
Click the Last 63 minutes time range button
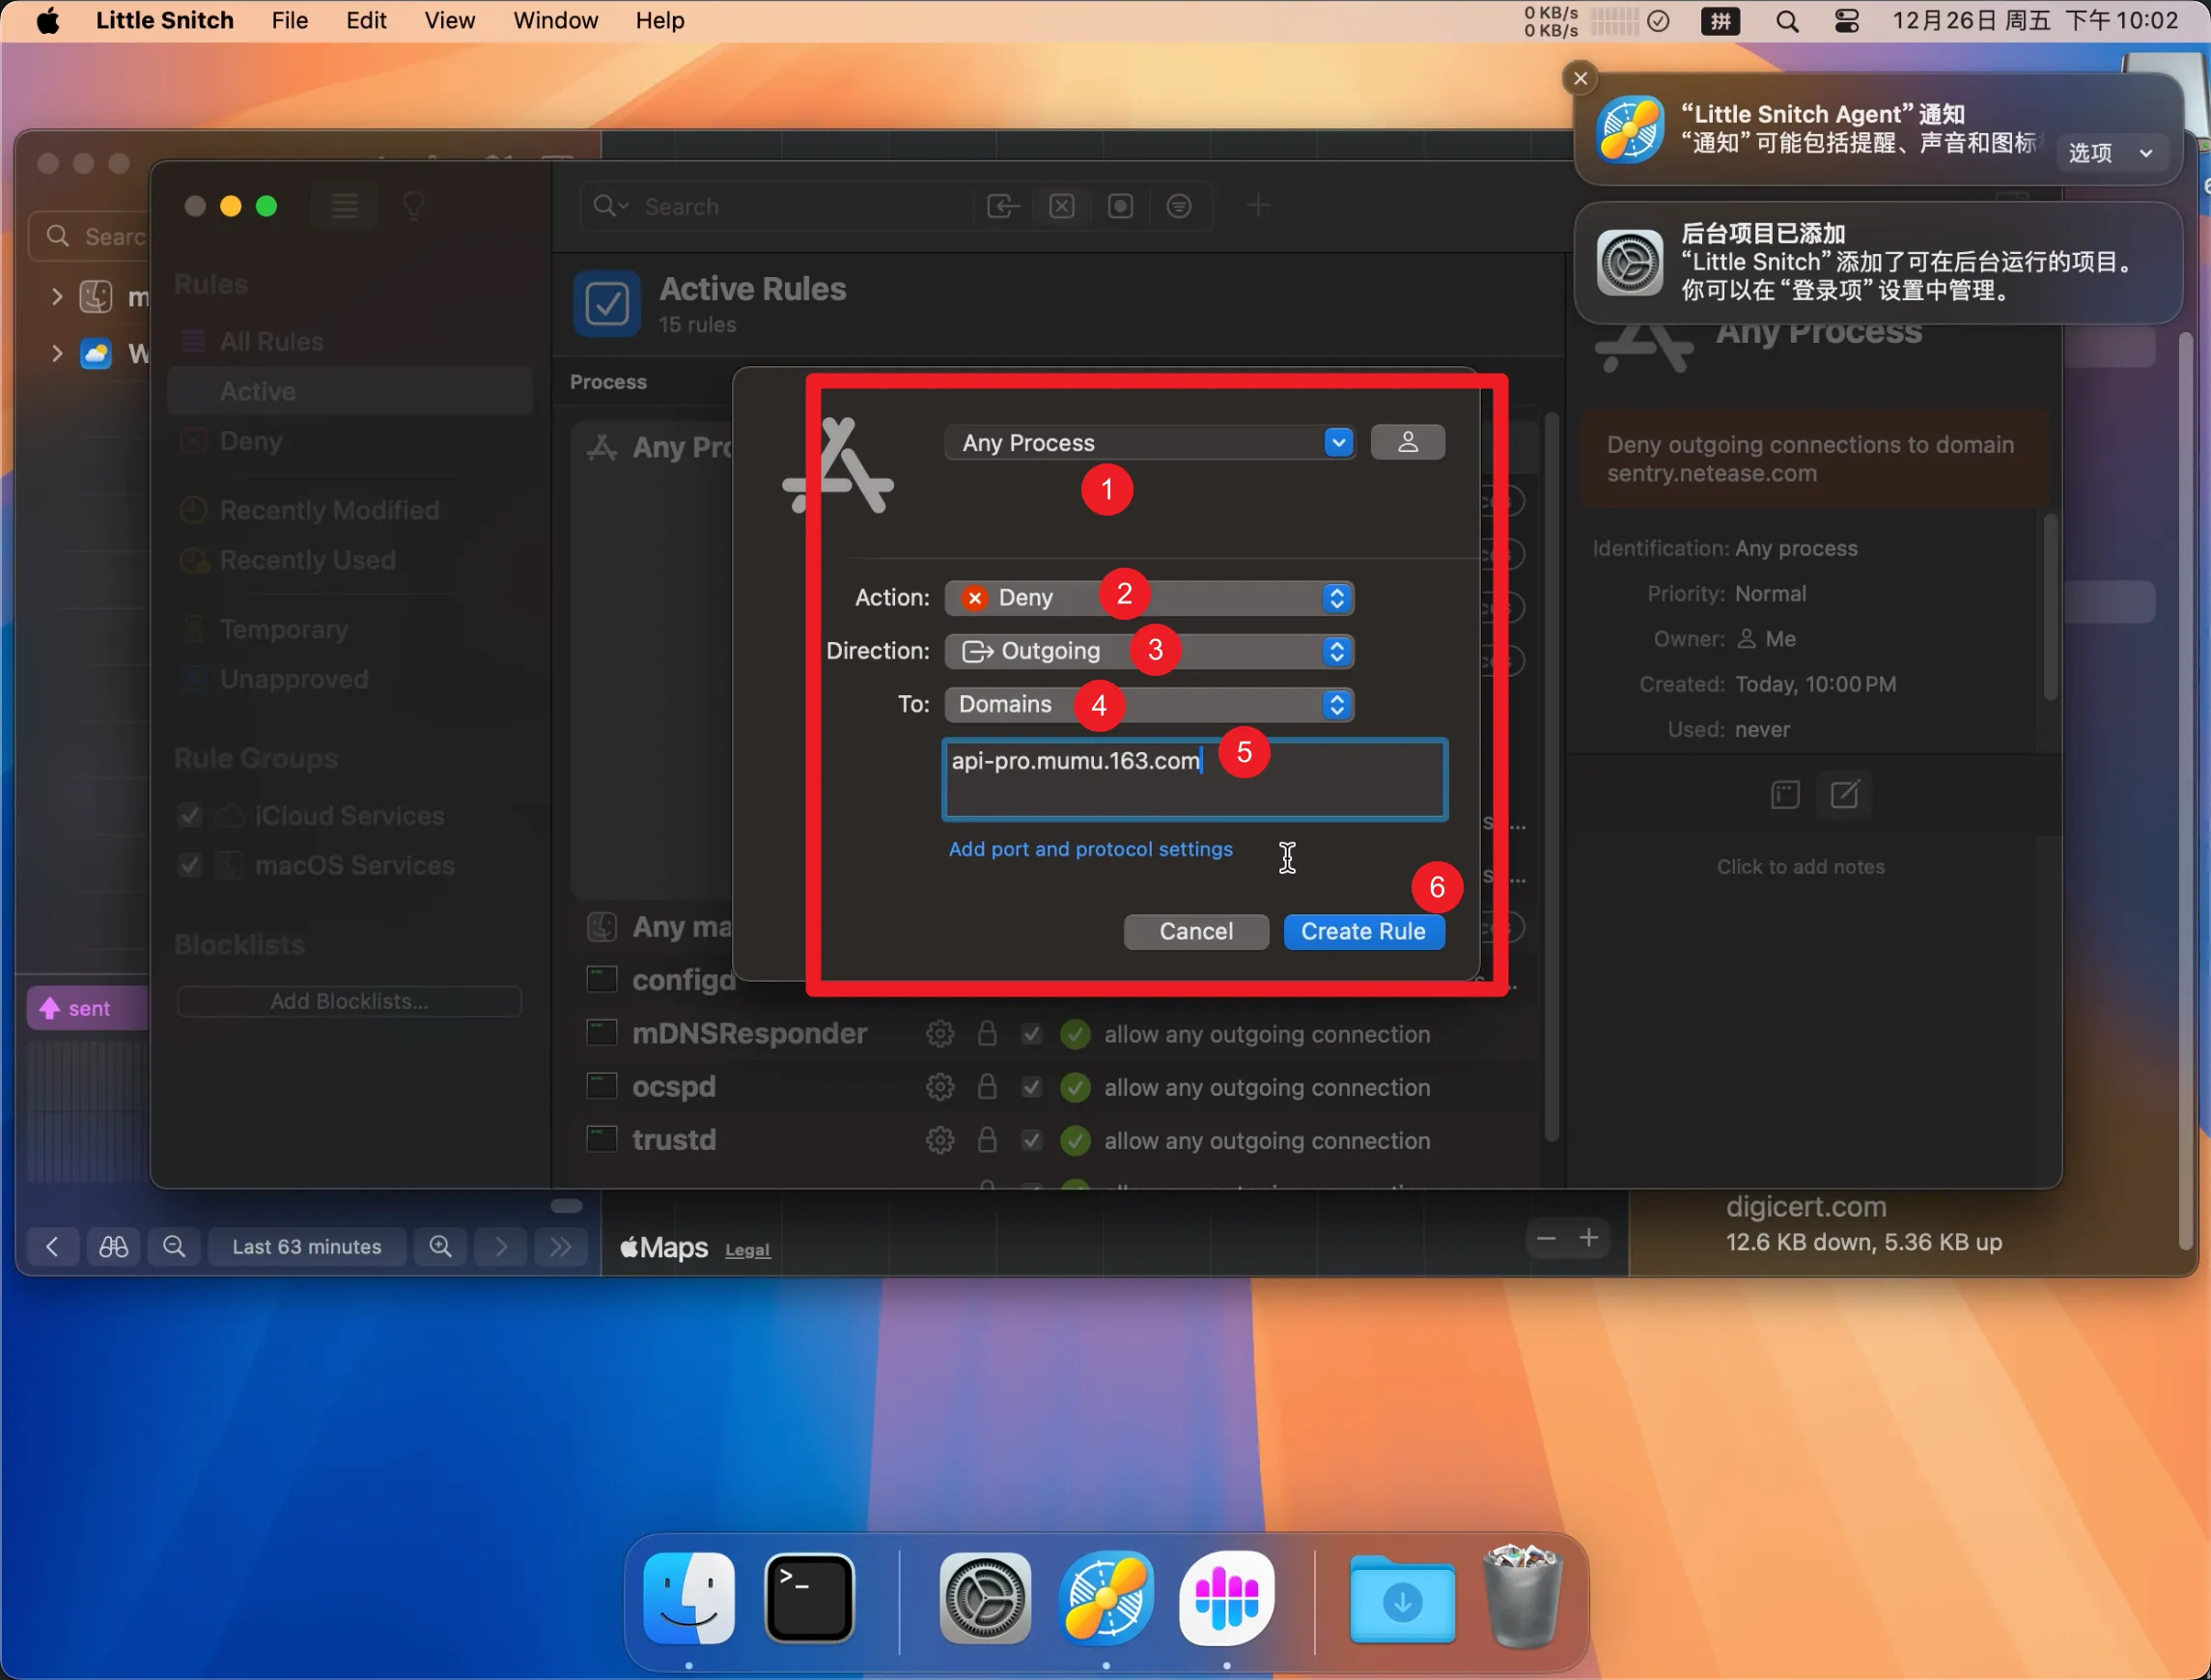point(307,1246)
